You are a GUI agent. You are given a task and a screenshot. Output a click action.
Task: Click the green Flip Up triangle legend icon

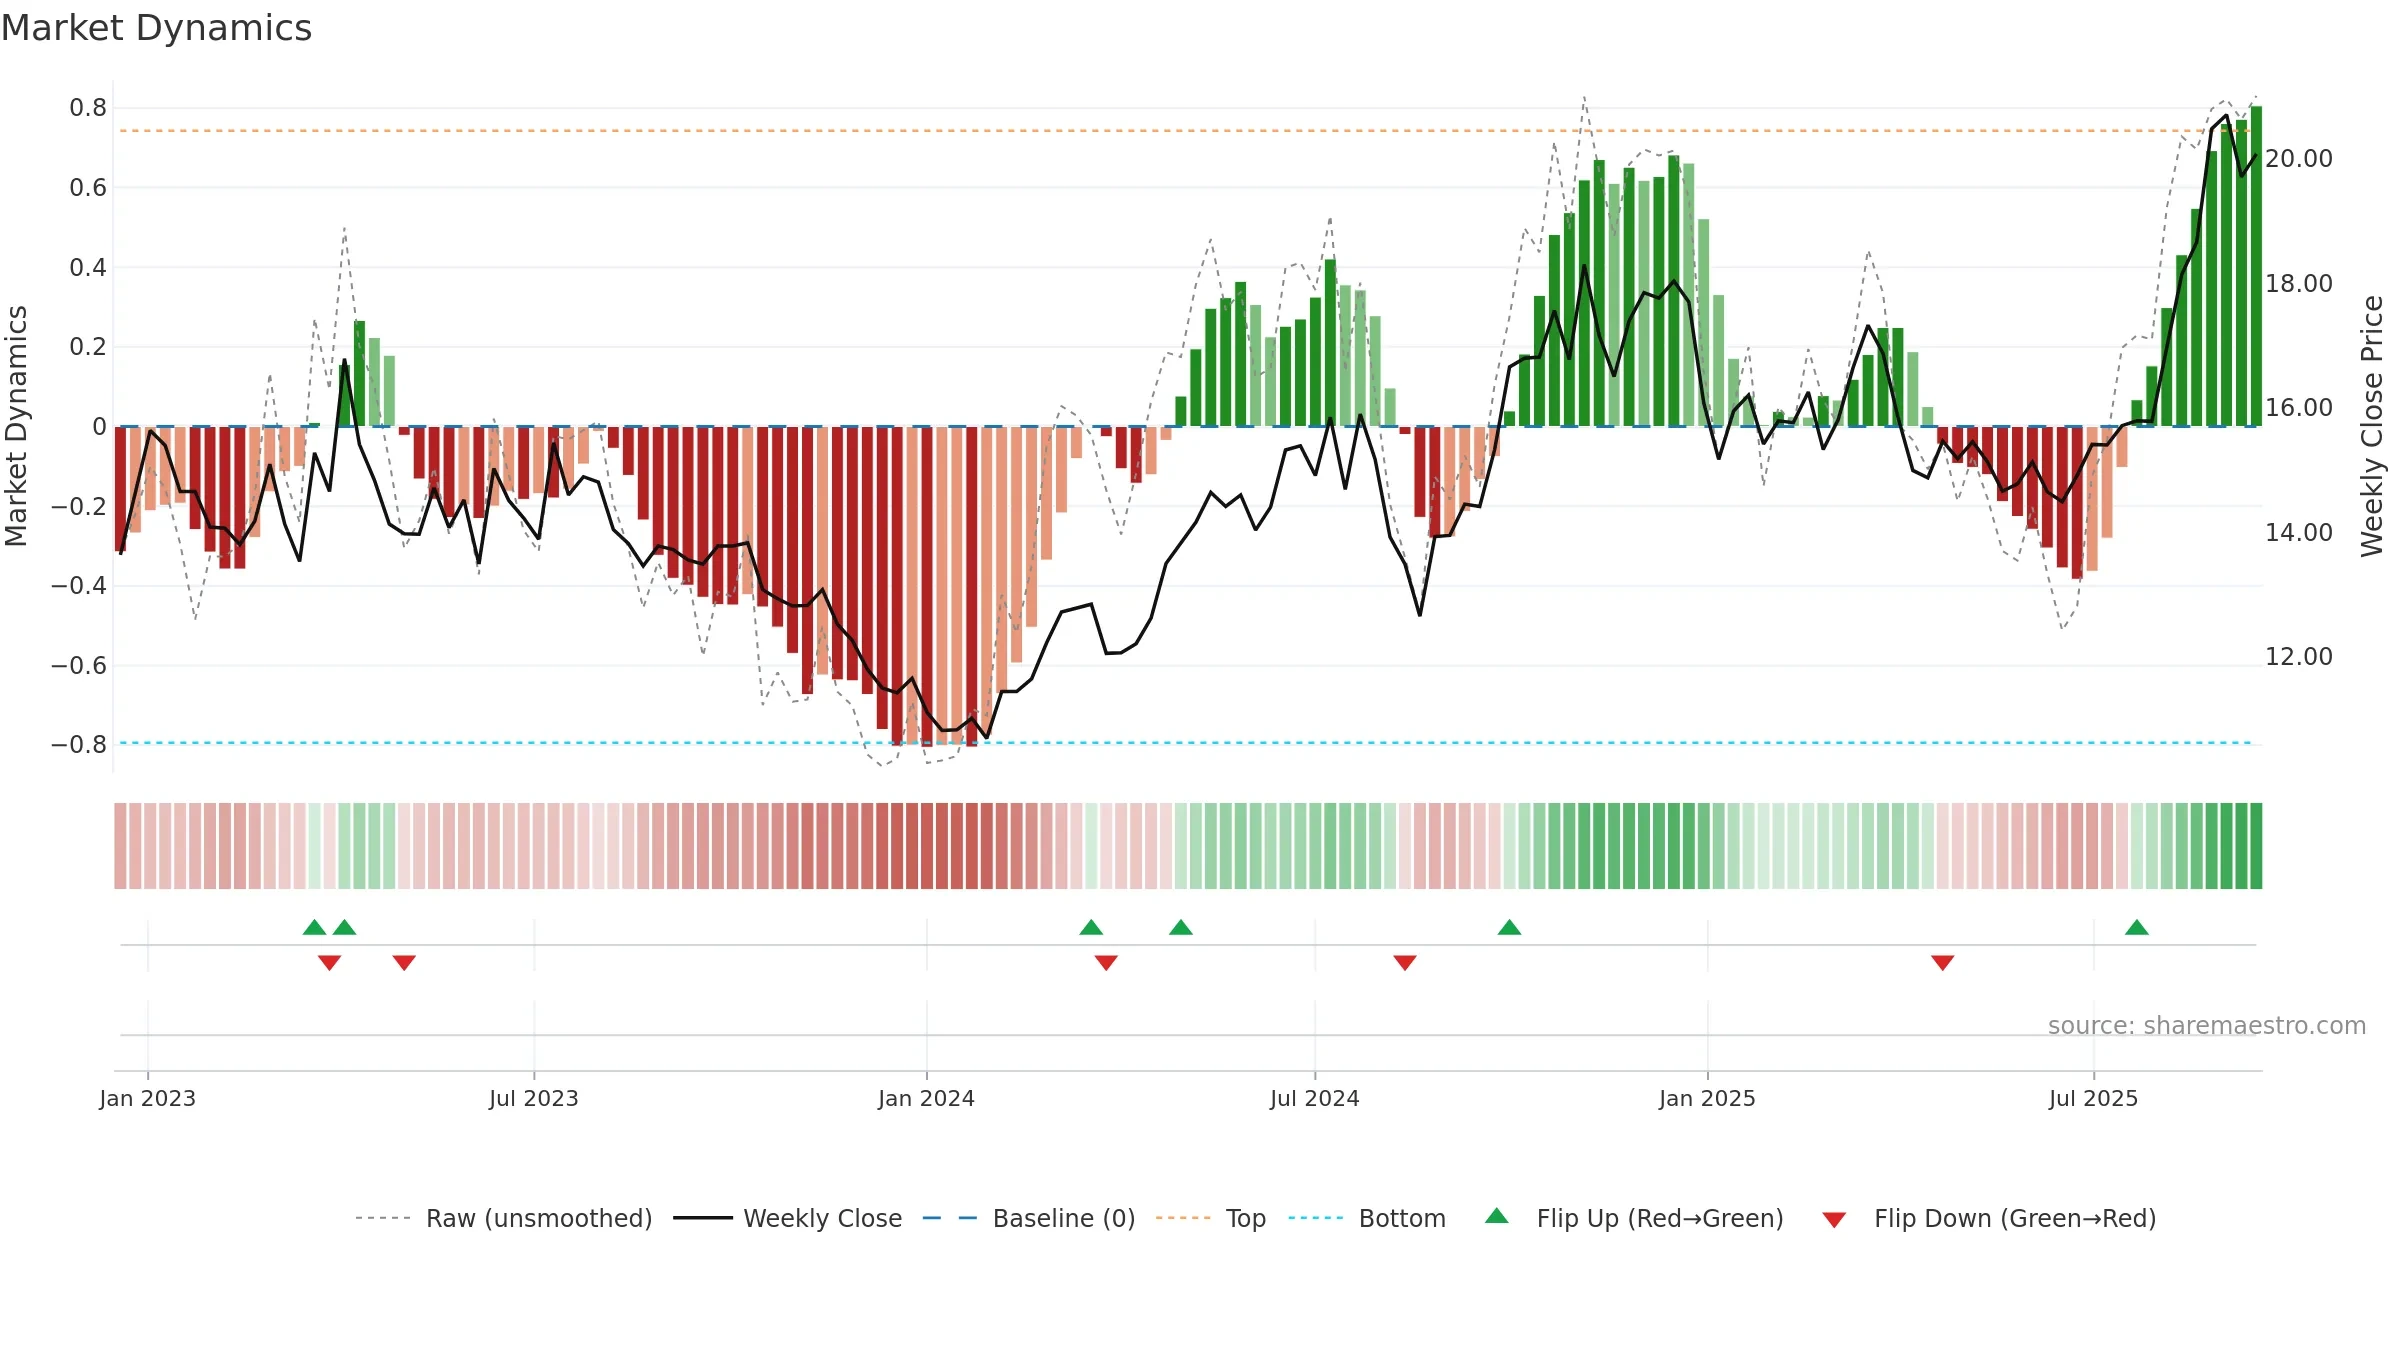coord(1497,1216)
